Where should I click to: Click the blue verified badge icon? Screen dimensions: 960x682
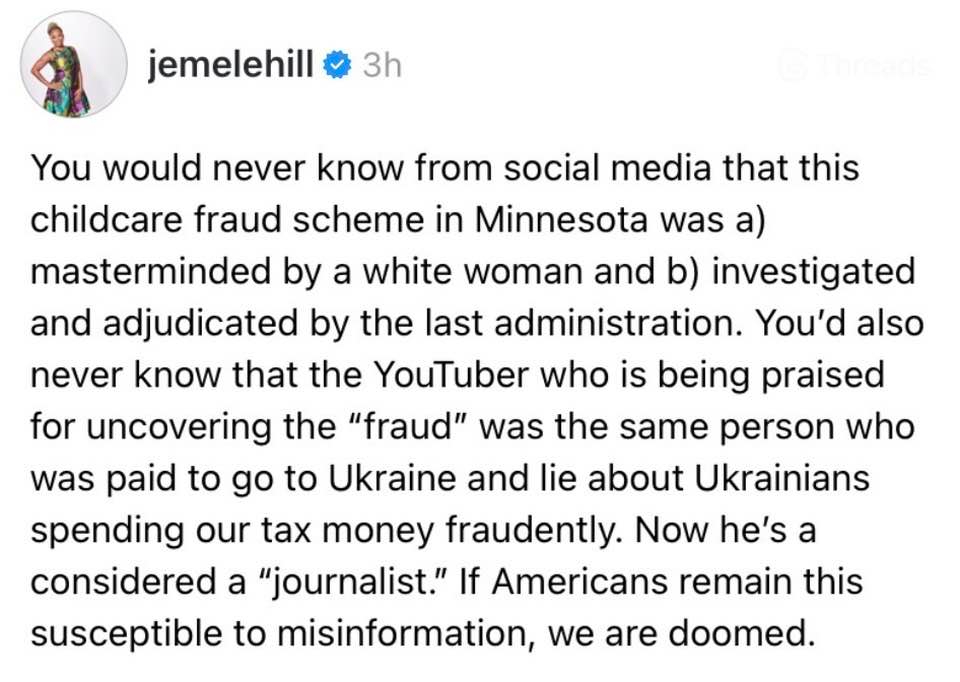[340, 66]
